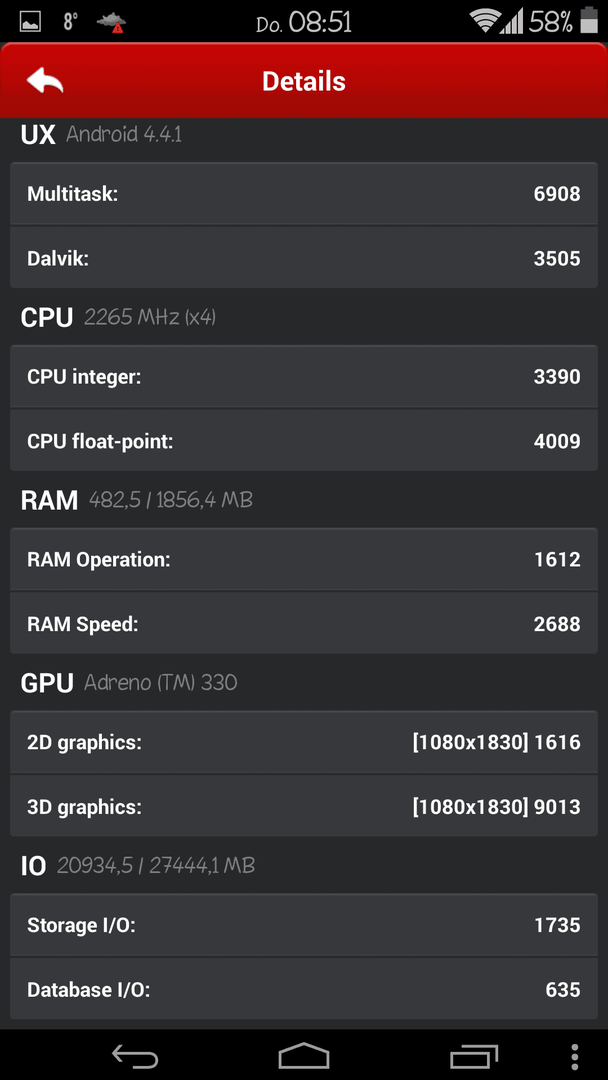Tap the picture notification icon in status bar
Image resolution: width=608 pixels, height=1080 pixels.
click(30, 22)
